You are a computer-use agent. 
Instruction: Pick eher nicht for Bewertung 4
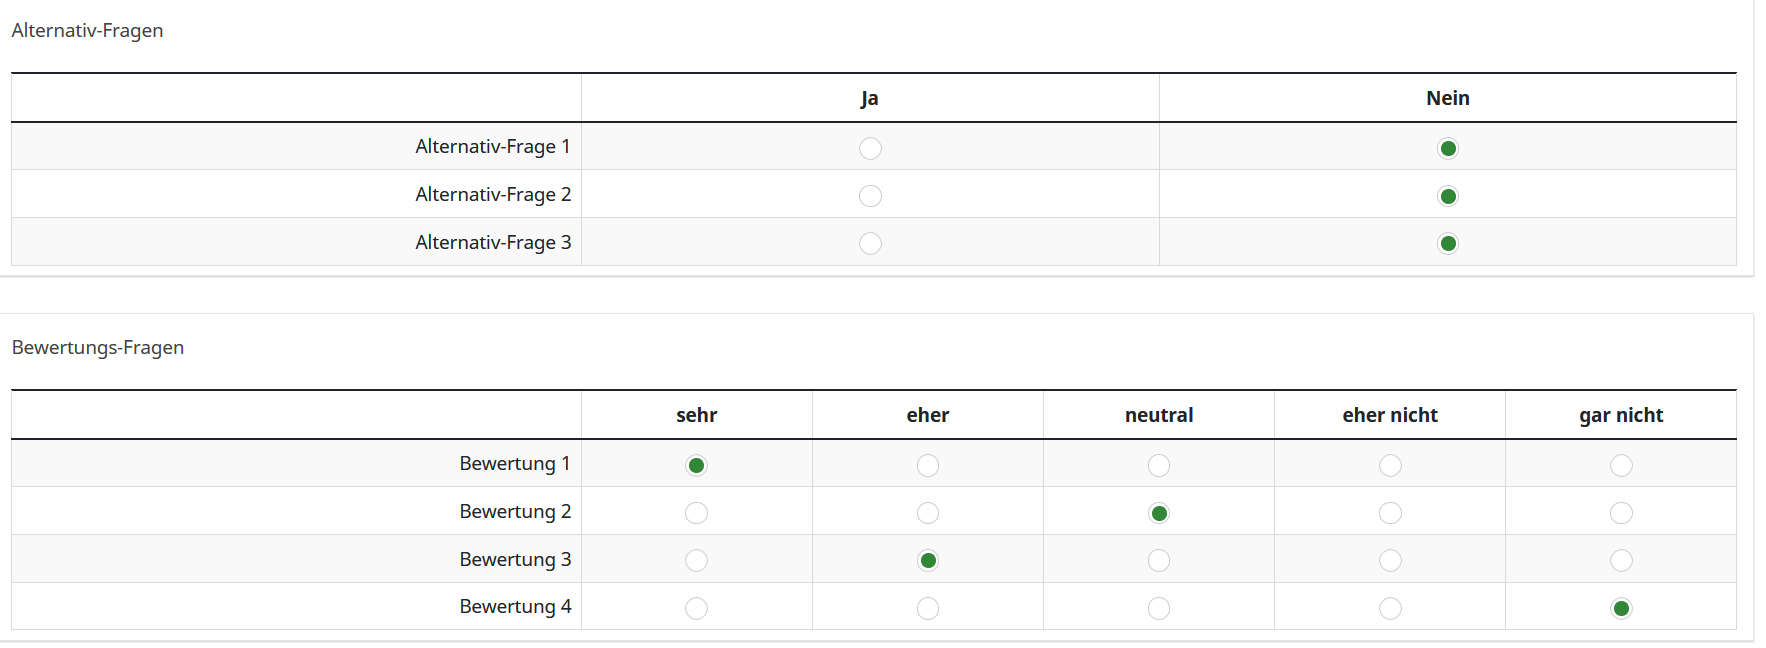[1390, 608]
